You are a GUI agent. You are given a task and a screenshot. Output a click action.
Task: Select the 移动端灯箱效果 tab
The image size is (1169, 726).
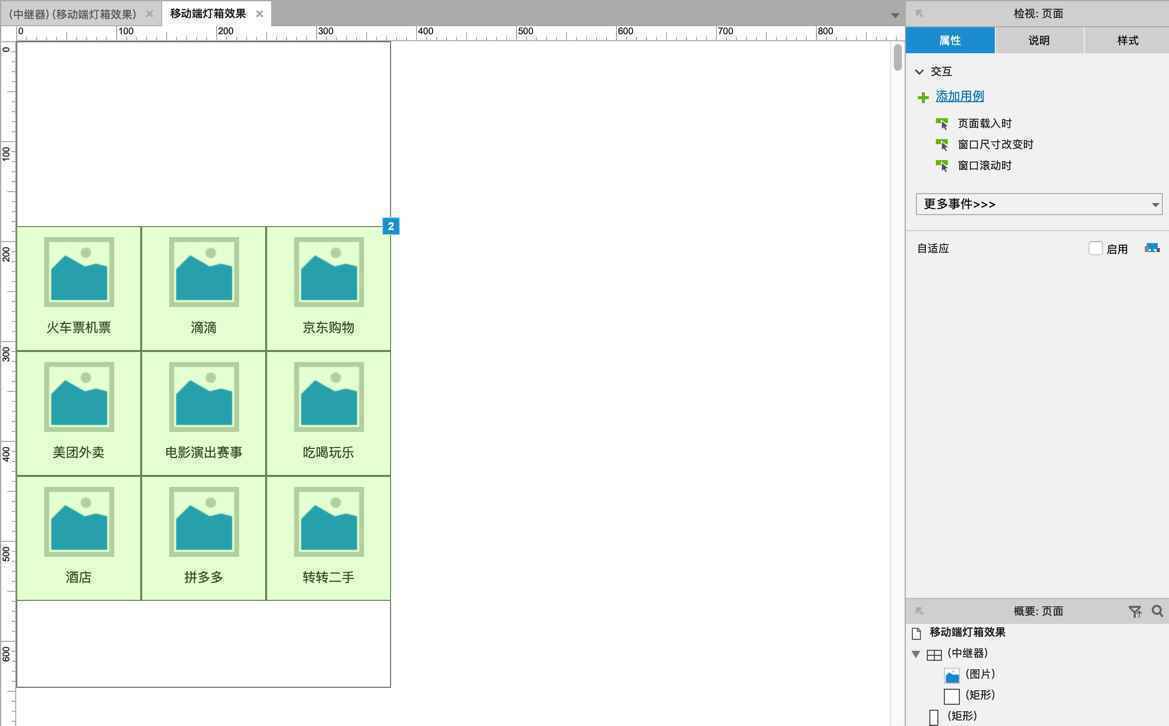(208, 13)
